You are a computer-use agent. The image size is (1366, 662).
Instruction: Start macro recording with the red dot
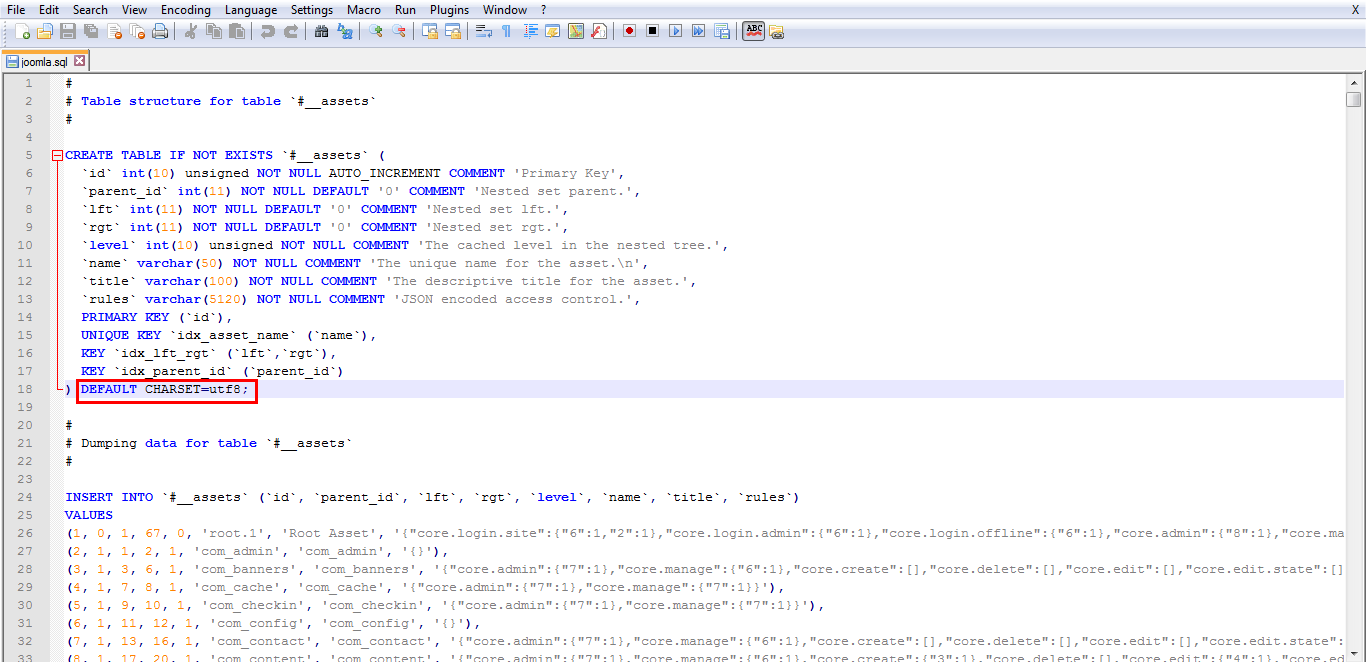629,32
